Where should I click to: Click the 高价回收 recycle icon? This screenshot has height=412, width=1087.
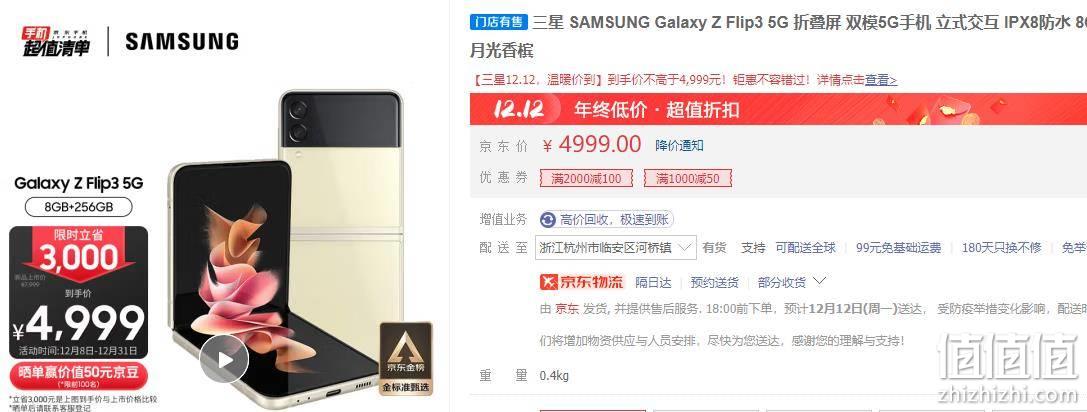(x=548, y=220)
